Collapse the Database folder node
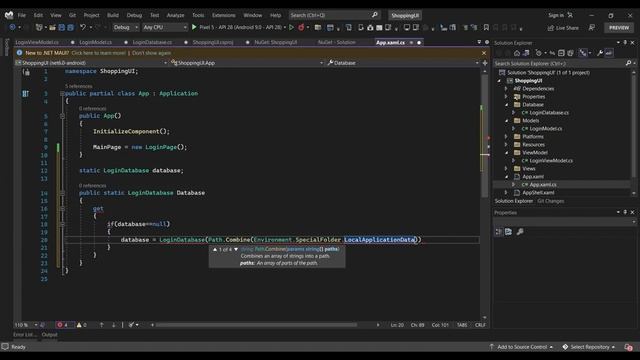Viewport: 640px width, 360px height. point(506,104)
